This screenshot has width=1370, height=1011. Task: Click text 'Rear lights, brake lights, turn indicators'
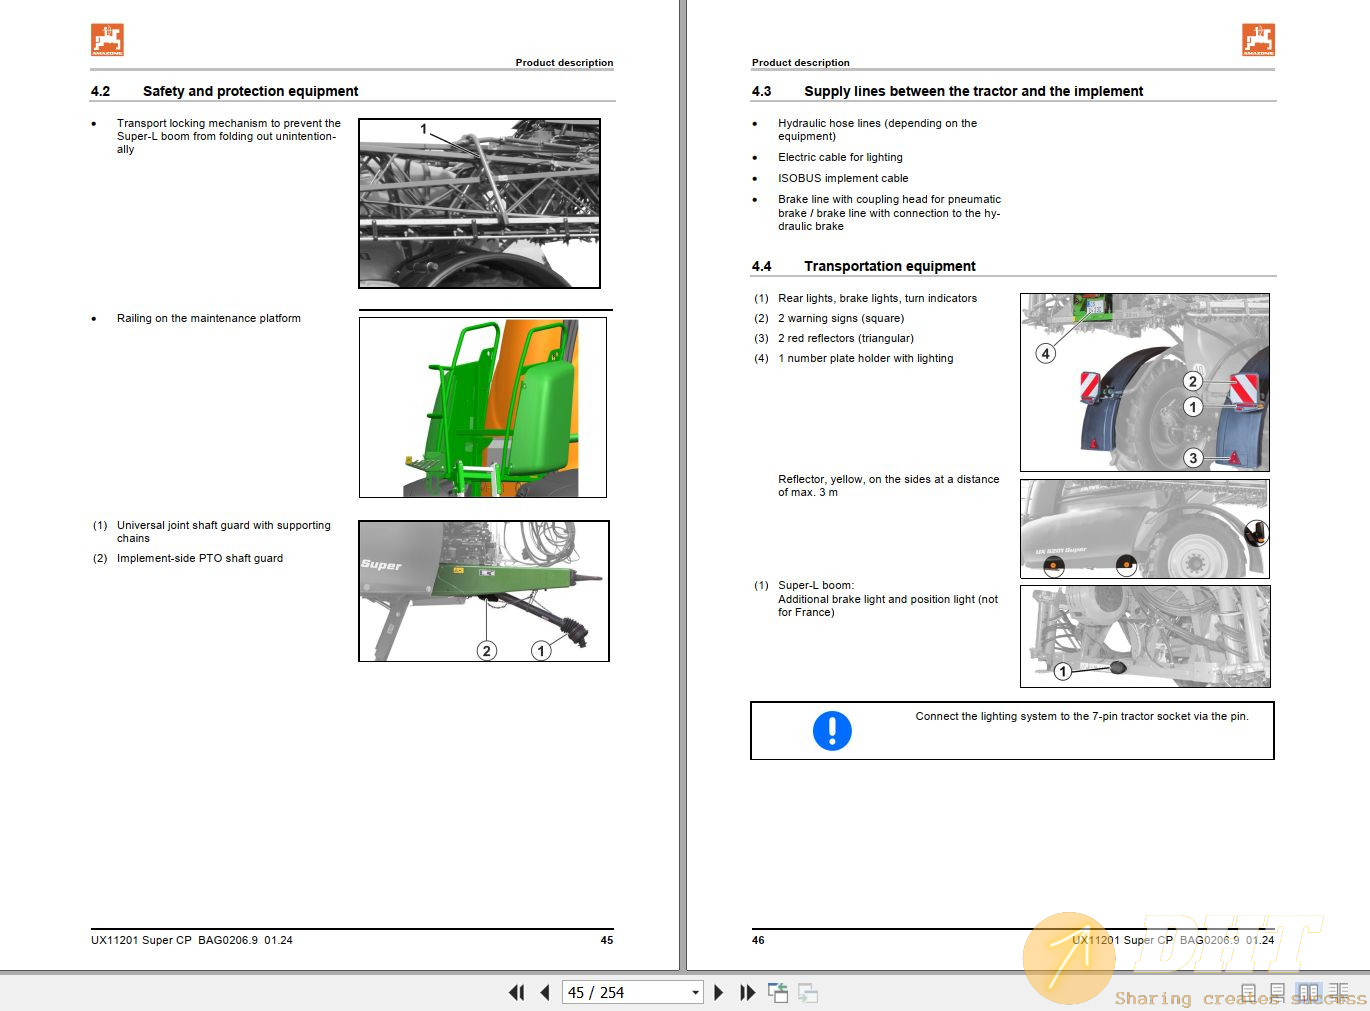pyautogui.click(x=878, y=298)
